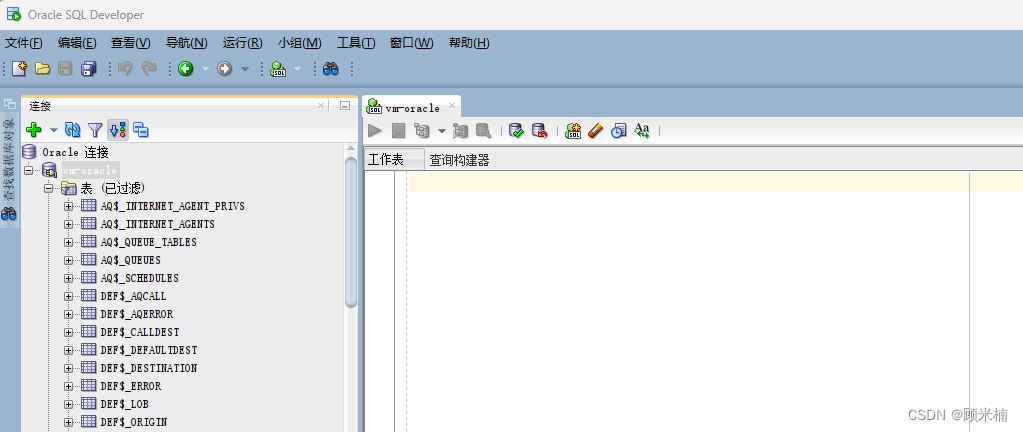This screenshot has height=432, width=1023.
Task: Click the Unshared SQL Worksheet icon
Action: tap(573, 131)
